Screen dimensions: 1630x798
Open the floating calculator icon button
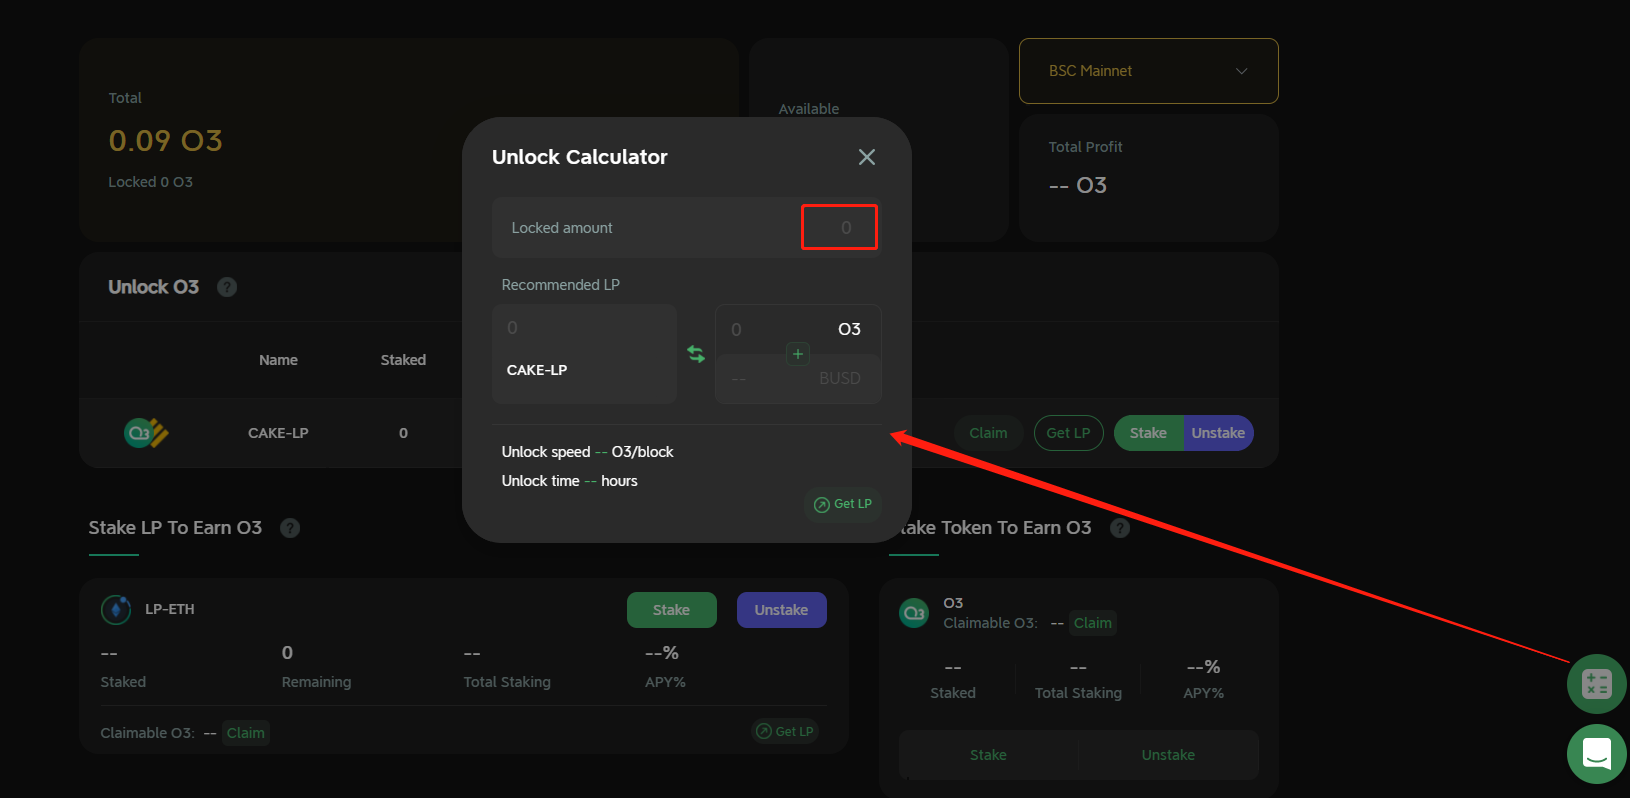tap(1596, 684)
